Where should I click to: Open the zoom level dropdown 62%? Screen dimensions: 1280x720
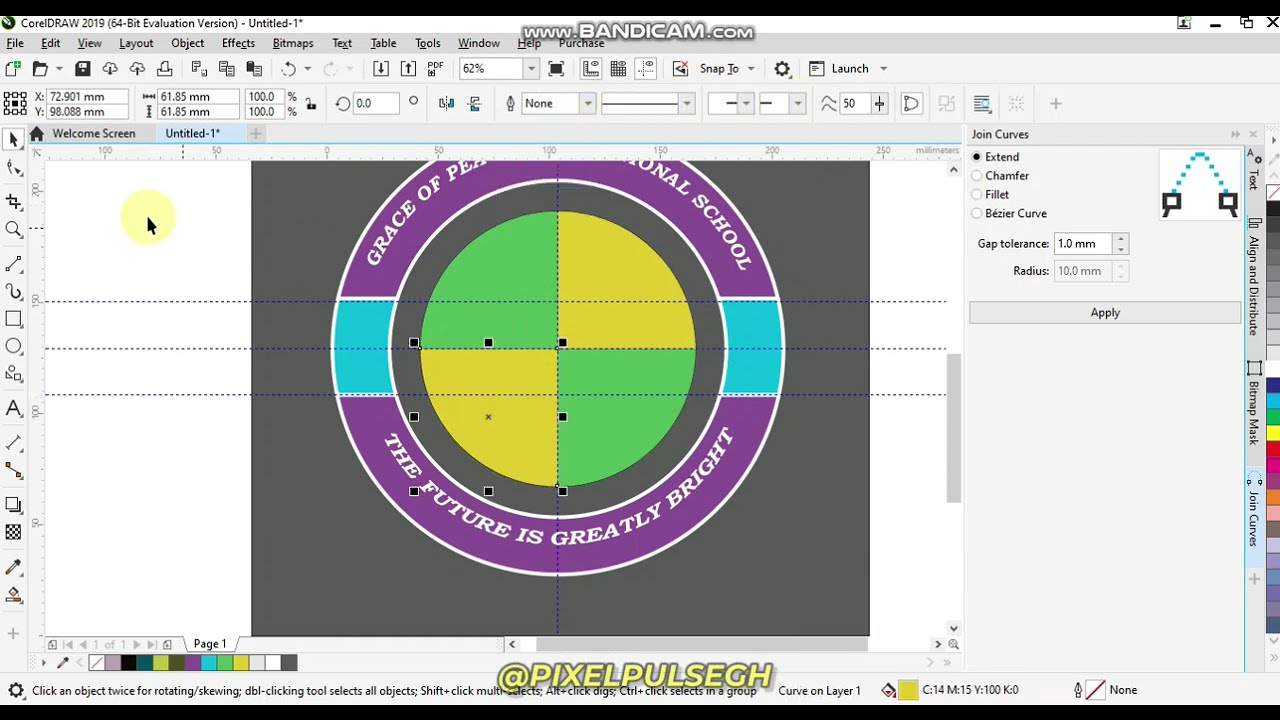point(531,68)
